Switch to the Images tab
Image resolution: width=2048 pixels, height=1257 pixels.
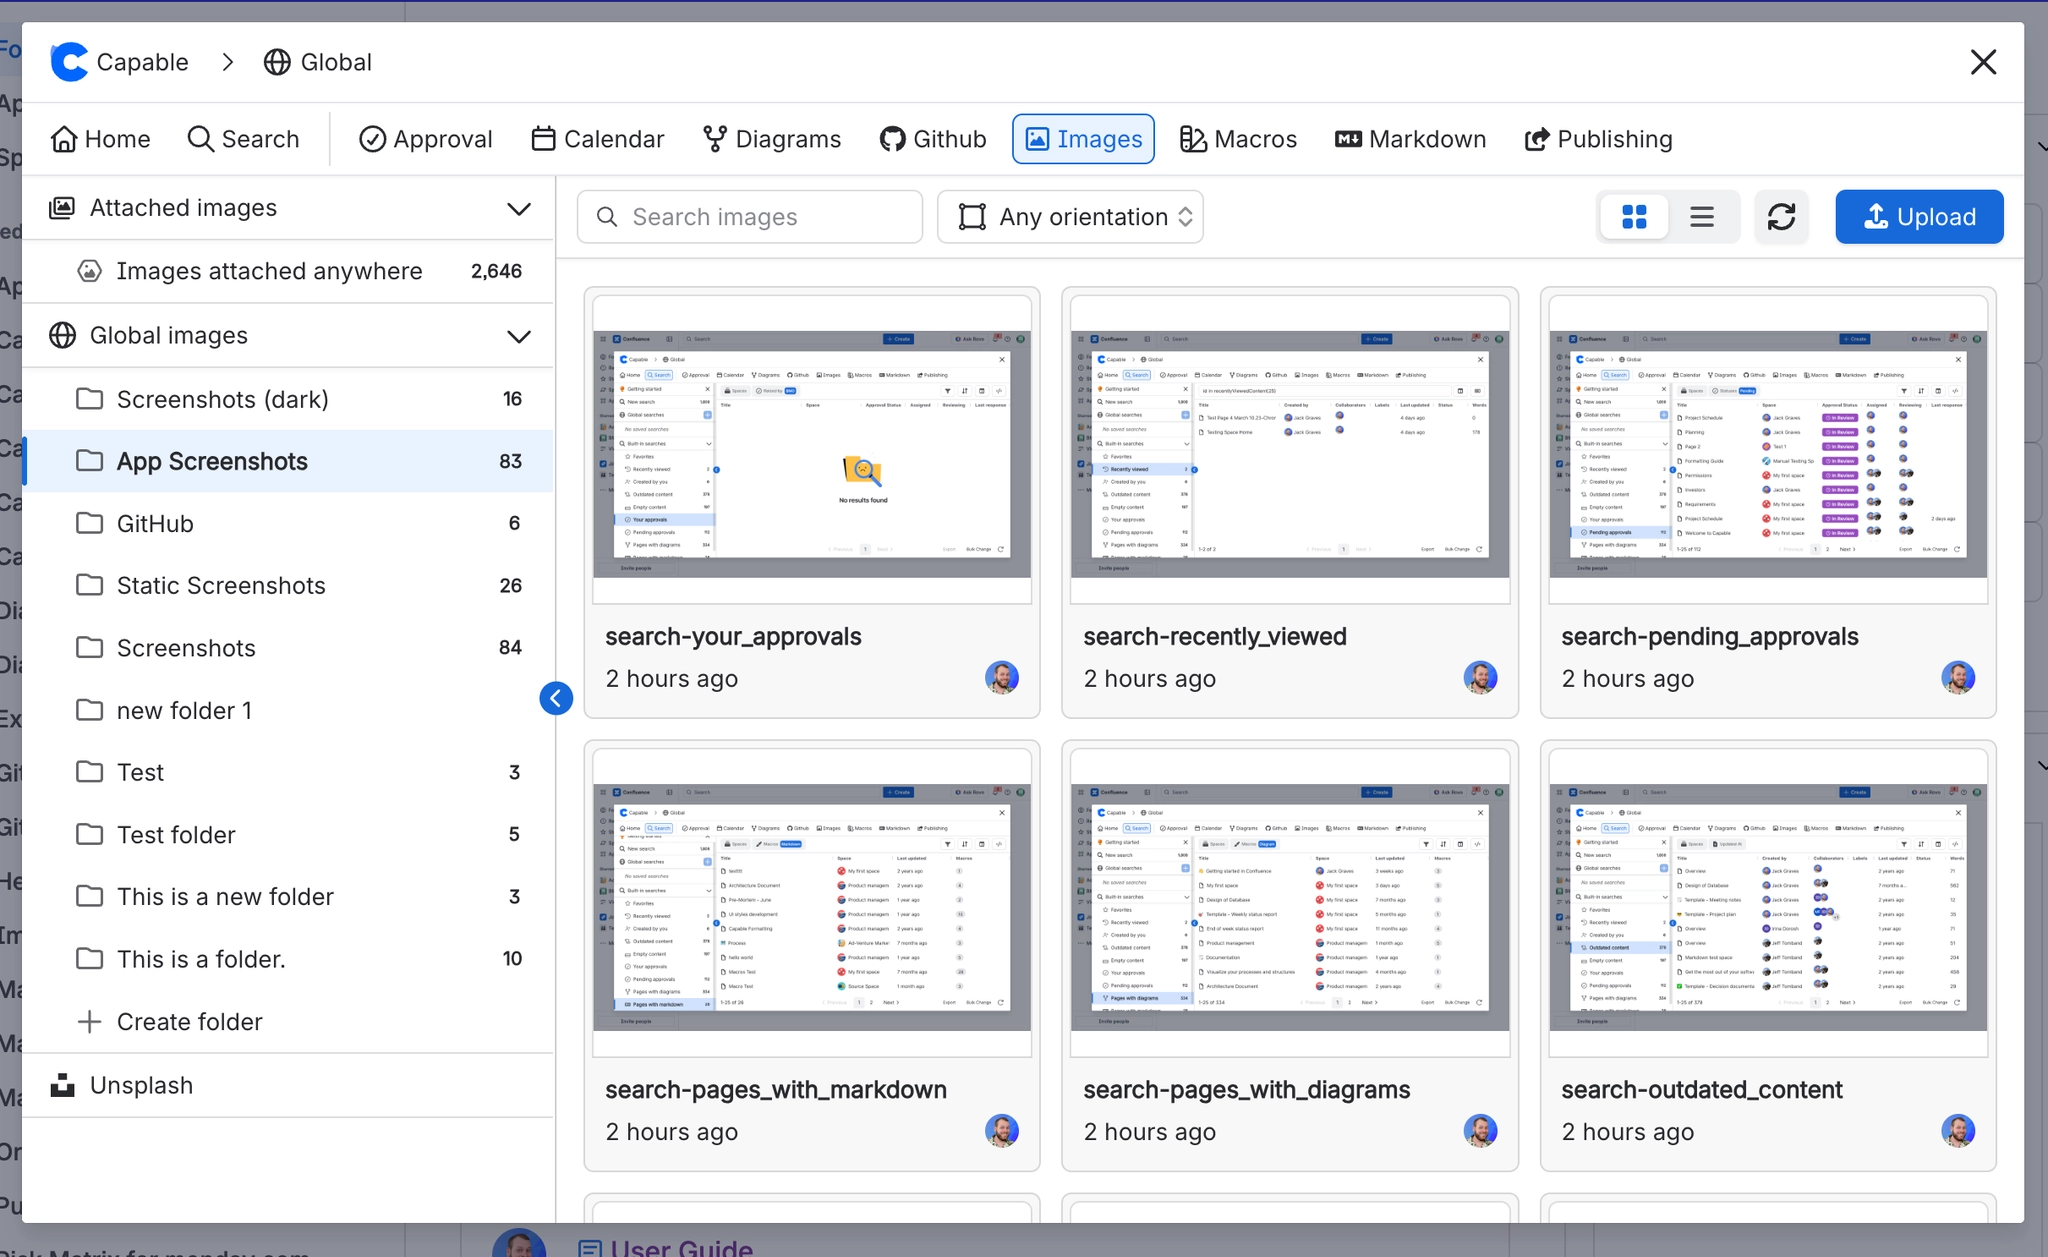1083,139
